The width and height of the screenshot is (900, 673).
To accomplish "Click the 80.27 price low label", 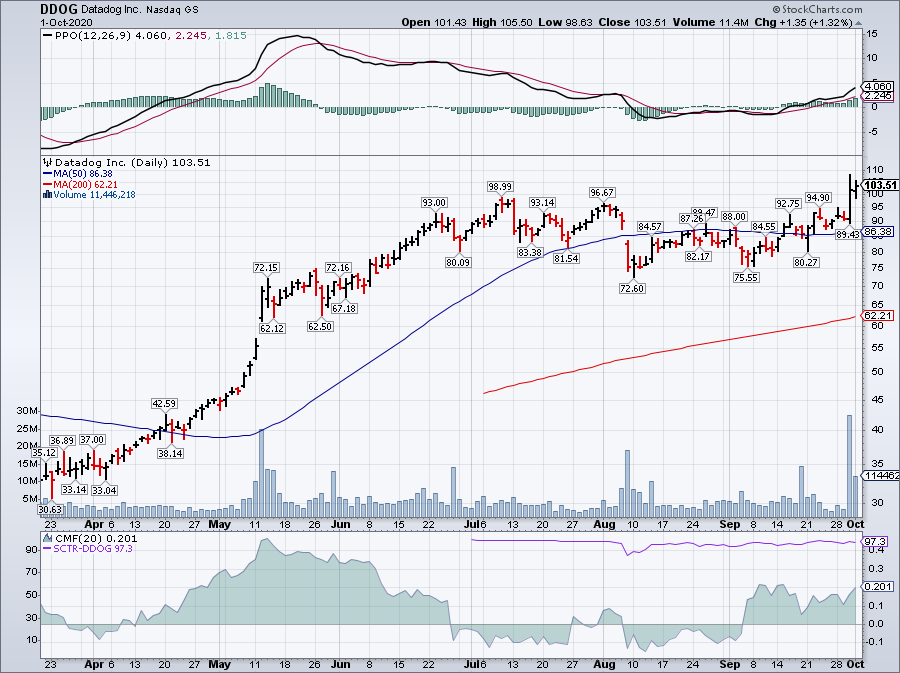I will (806, 263).
